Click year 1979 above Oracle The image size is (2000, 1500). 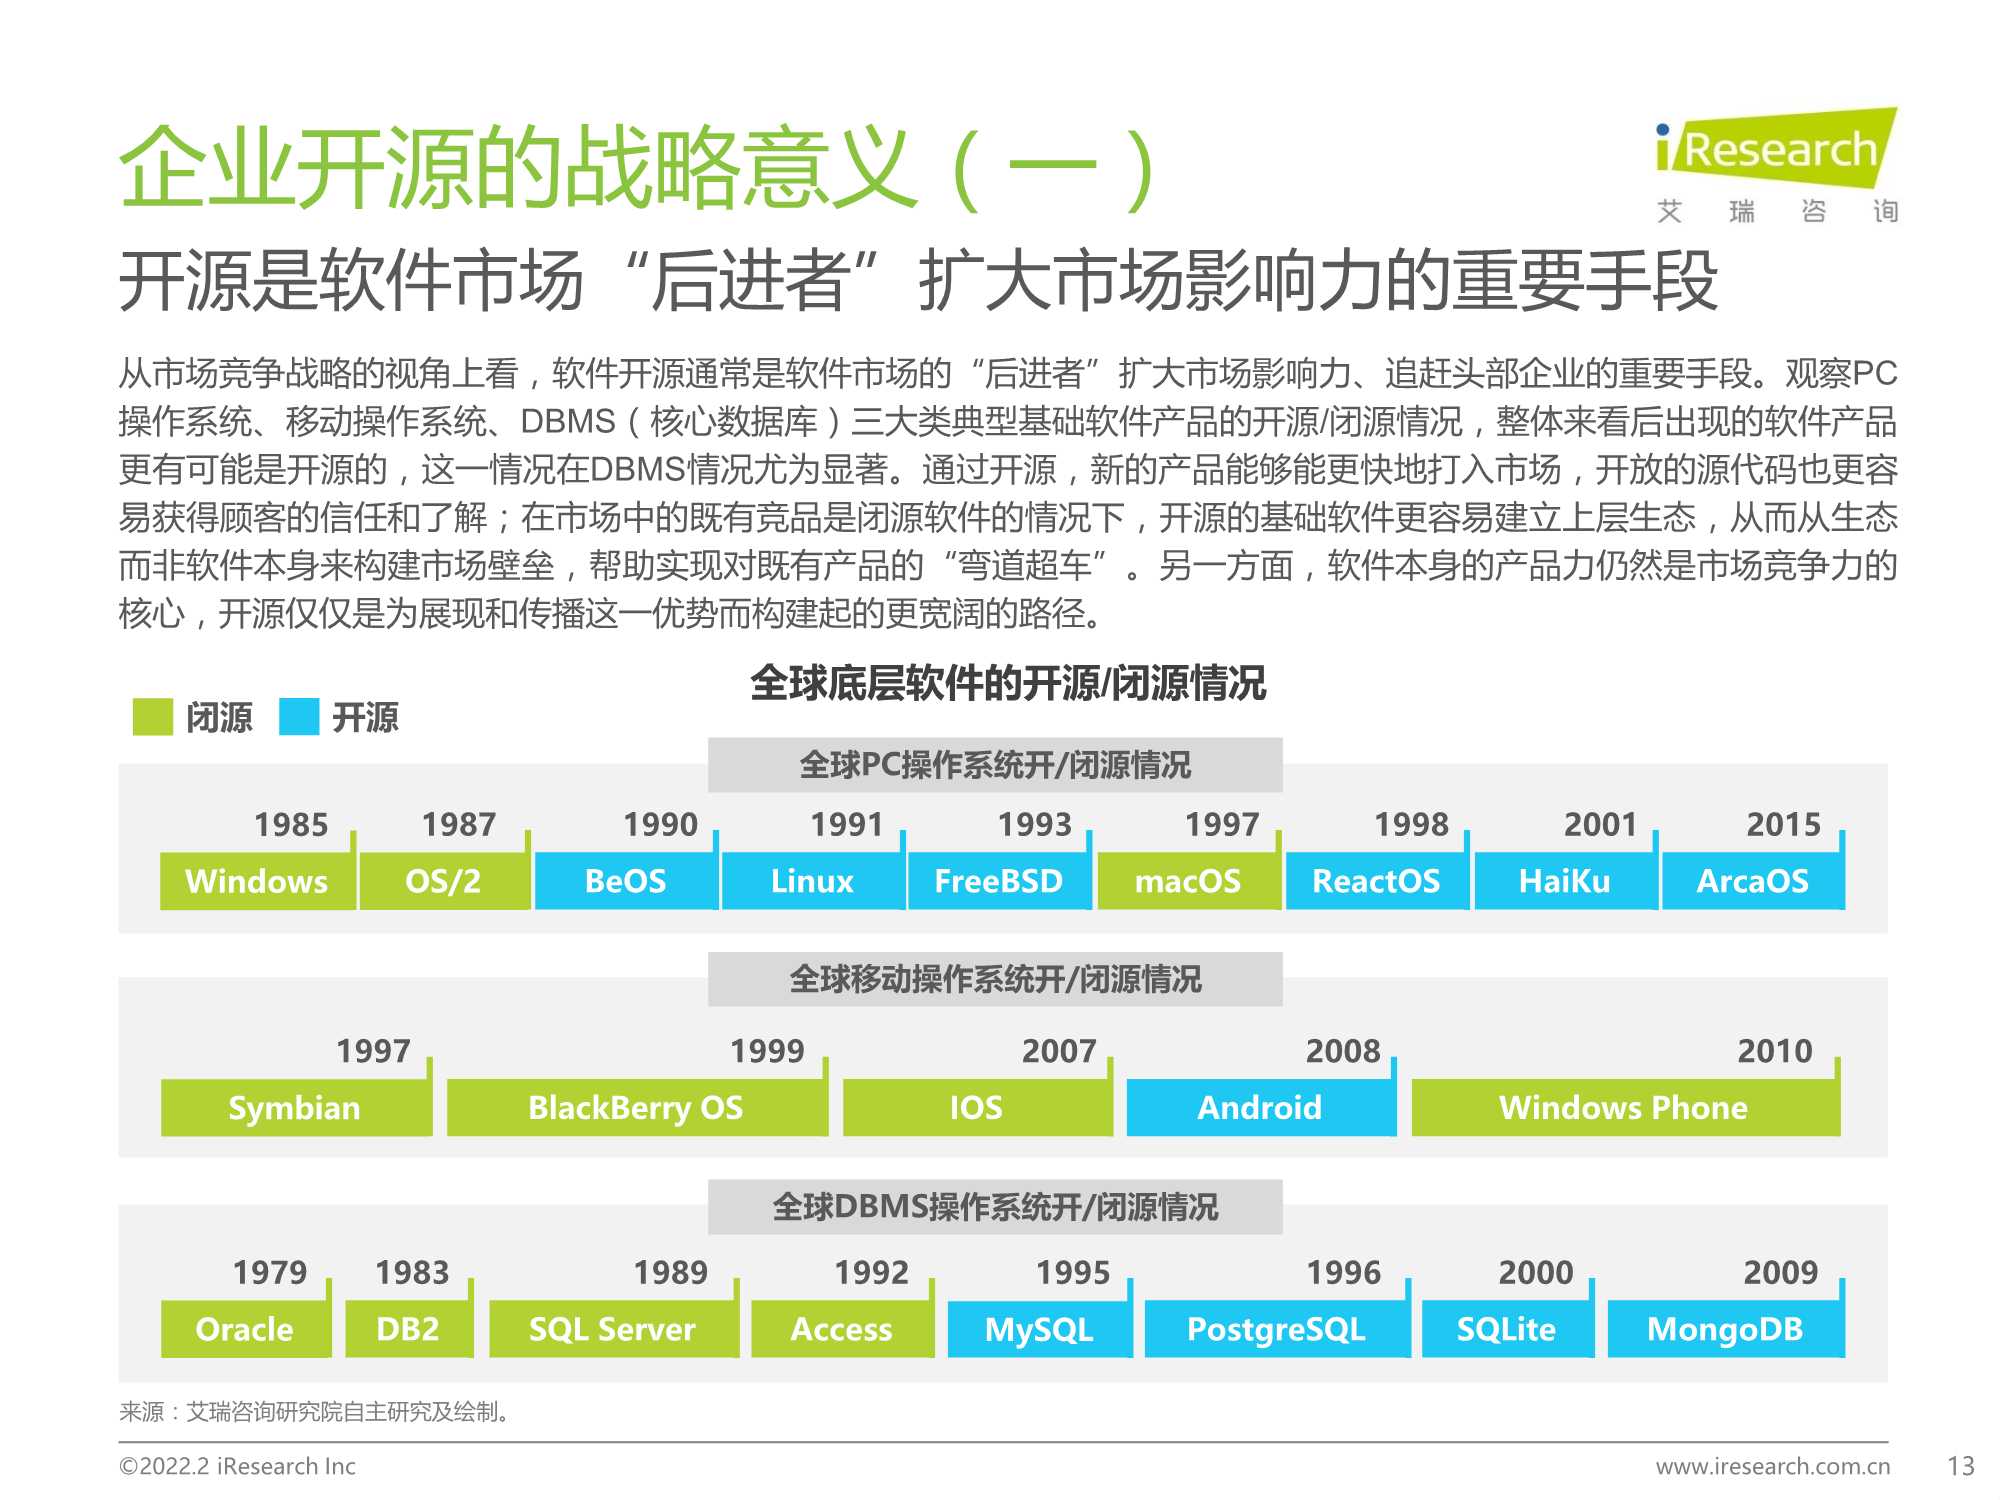(x=270, y=1272)
